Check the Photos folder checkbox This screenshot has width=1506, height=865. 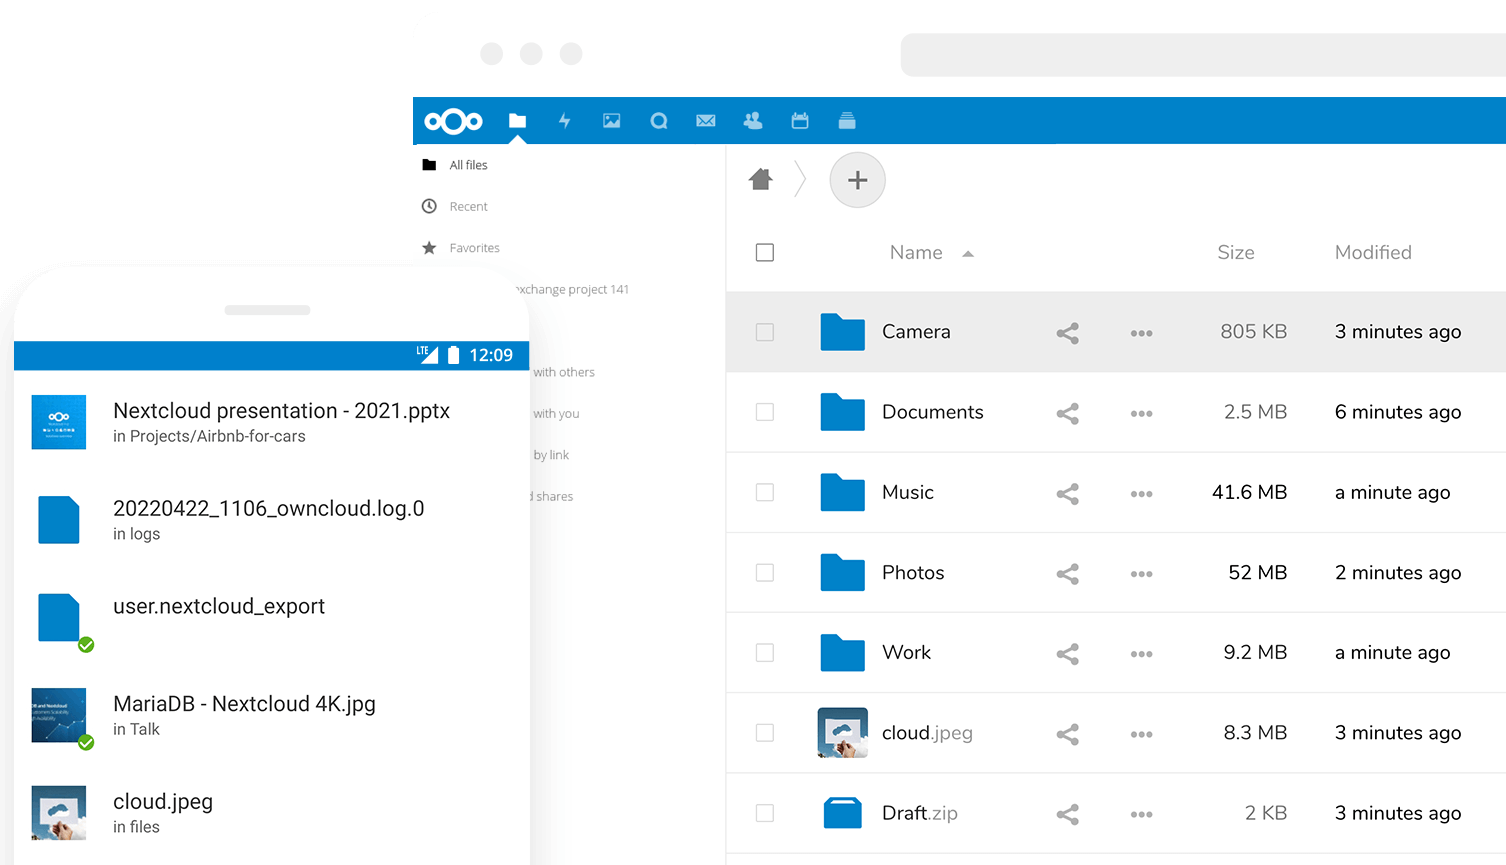click(x=765, y=572)
